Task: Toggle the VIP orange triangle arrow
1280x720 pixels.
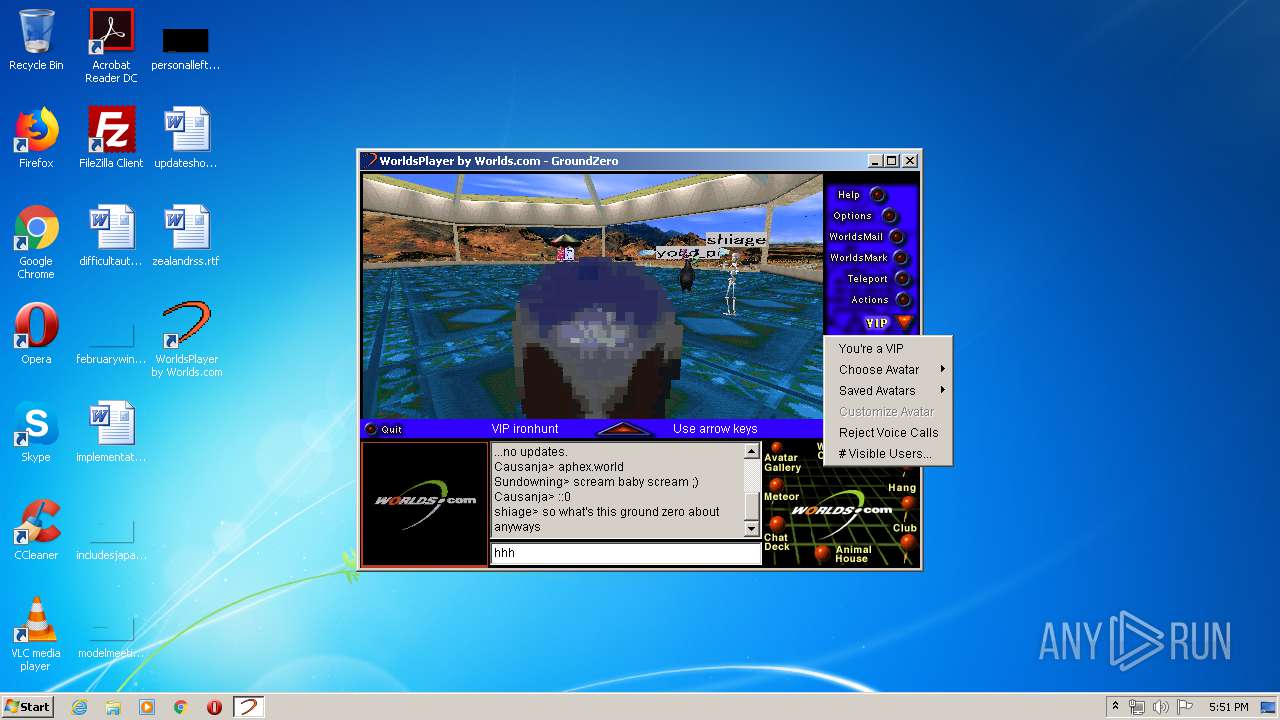Action: [x=904, y=322]
